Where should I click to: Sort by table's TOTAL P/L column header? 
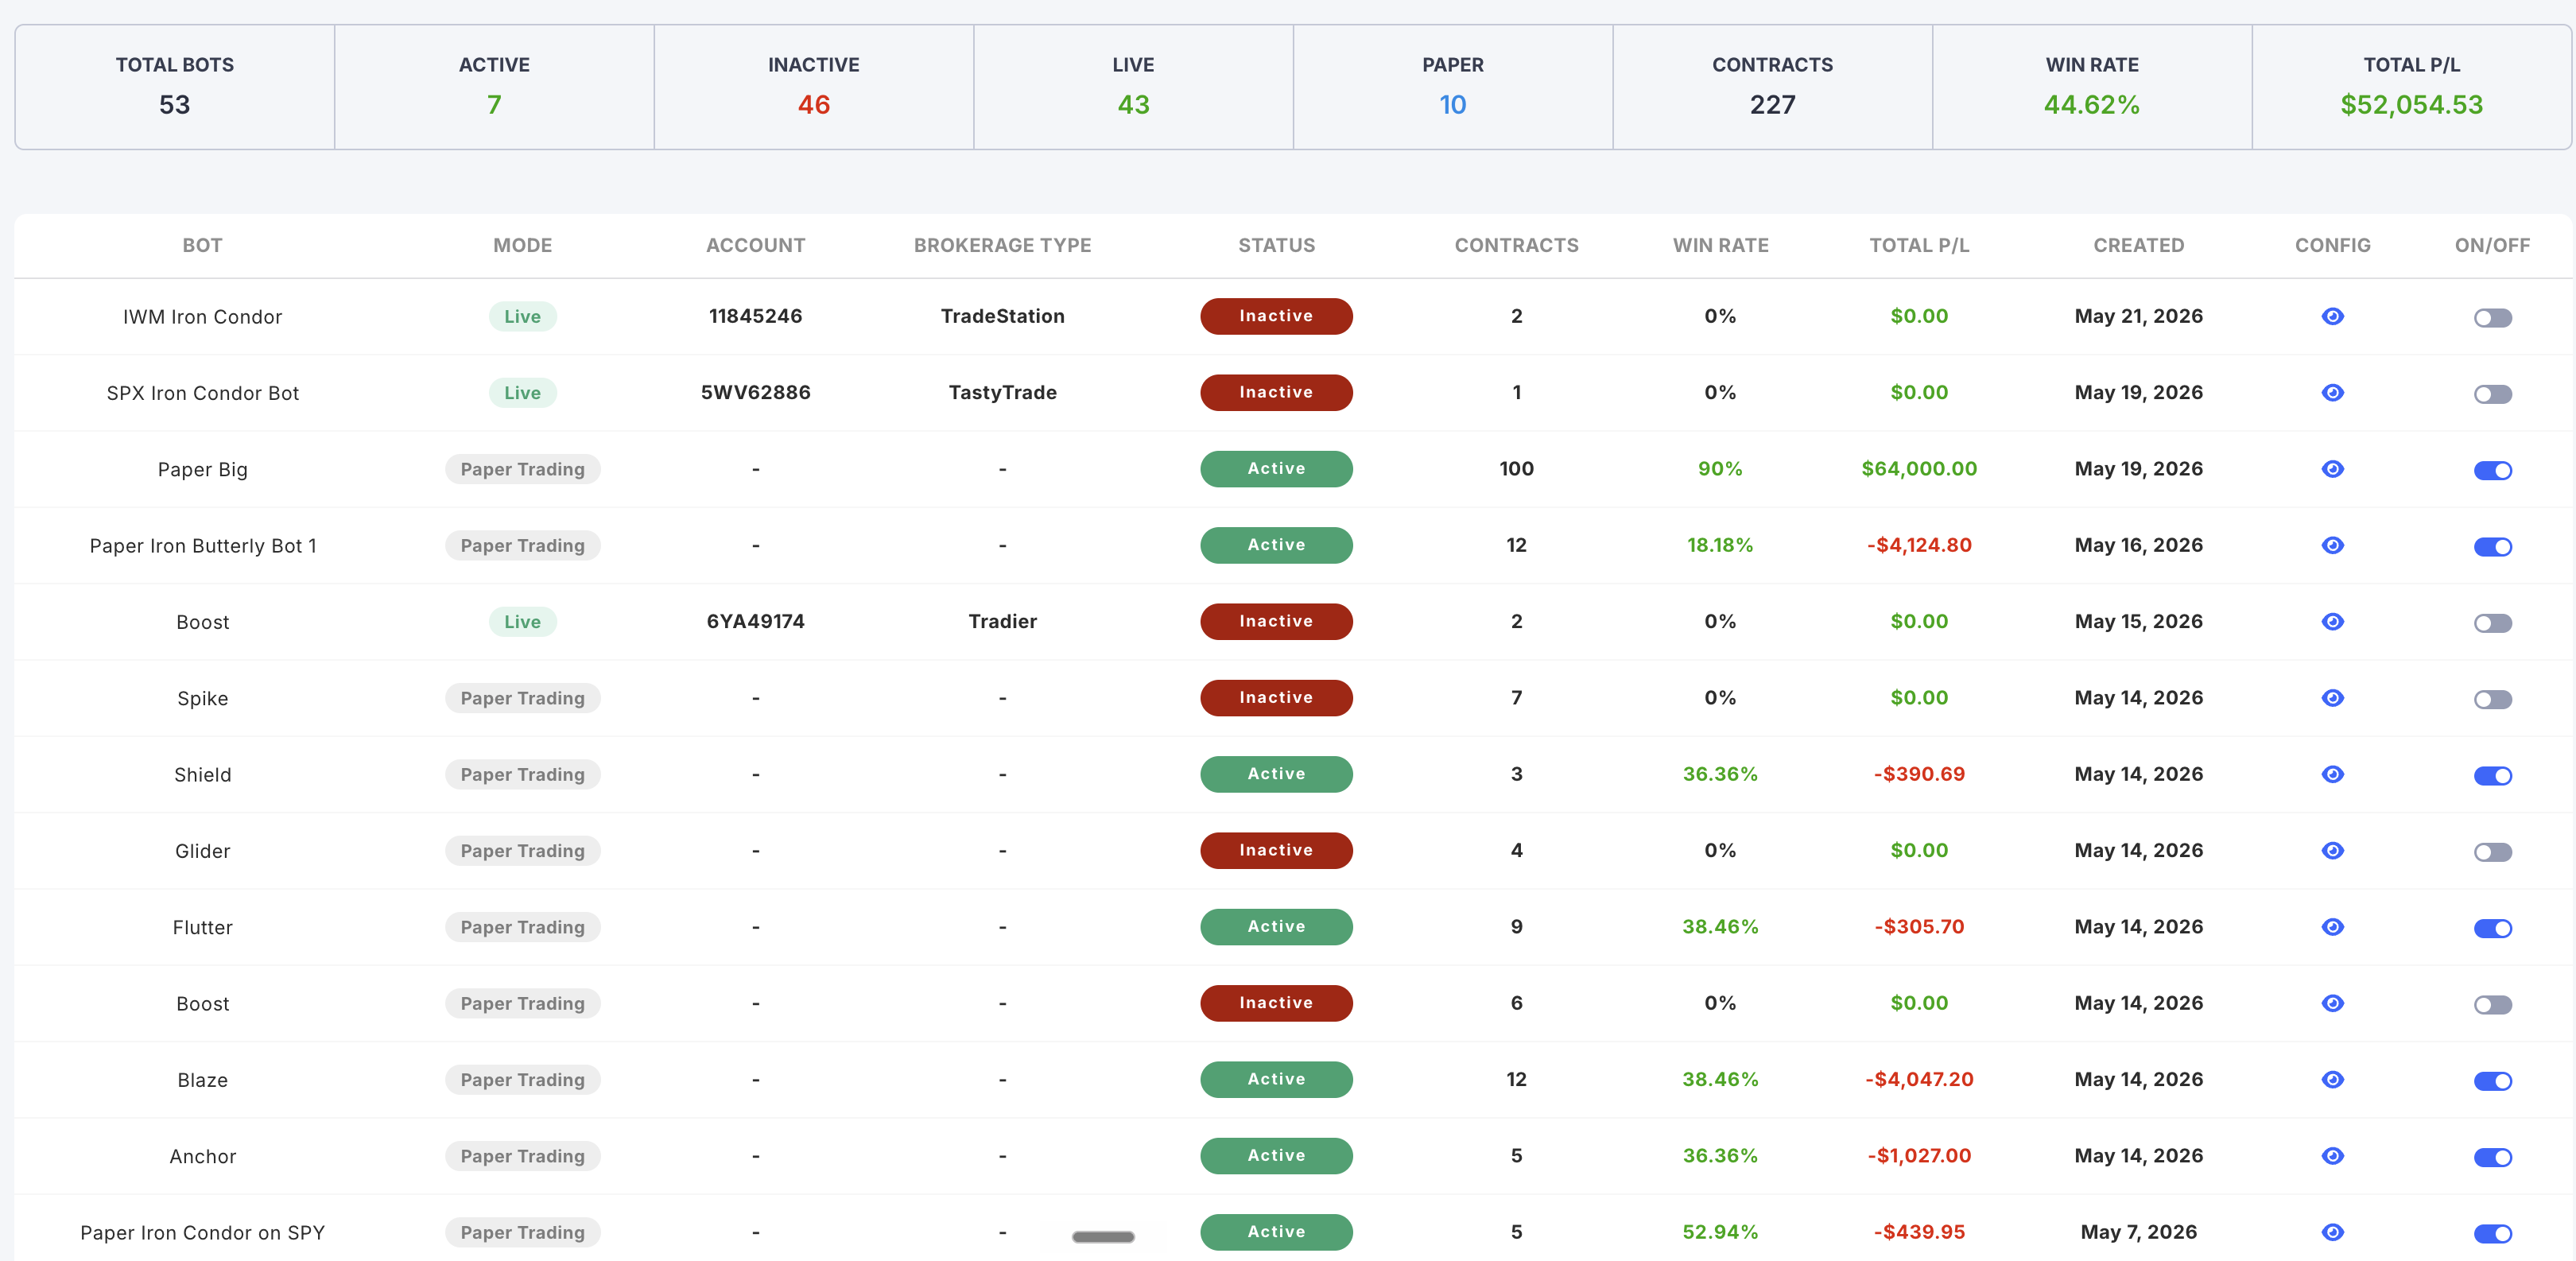(x=1919, y=245)
